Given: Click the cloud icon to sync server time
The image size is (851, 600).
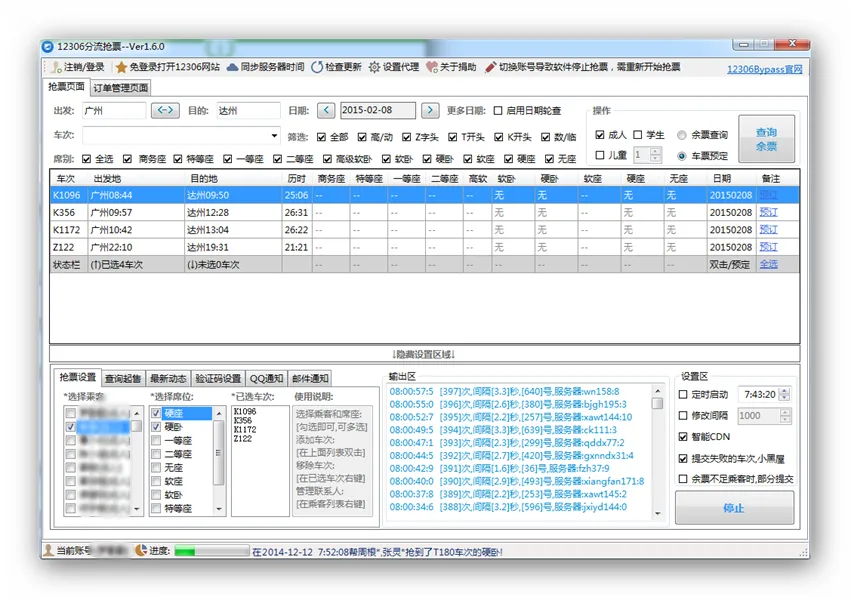Looking at the screenshot, I should coord(232,68).
